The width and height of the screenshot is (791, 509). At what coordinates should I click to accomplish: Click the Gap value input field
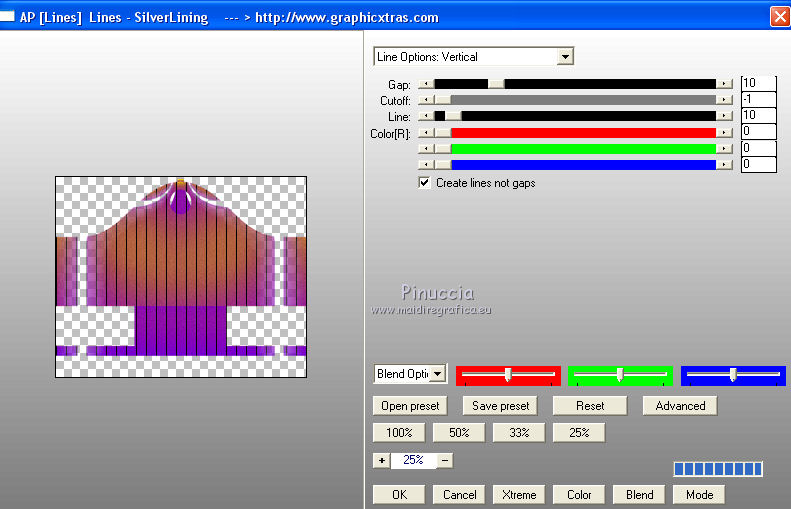pos(758,84)
